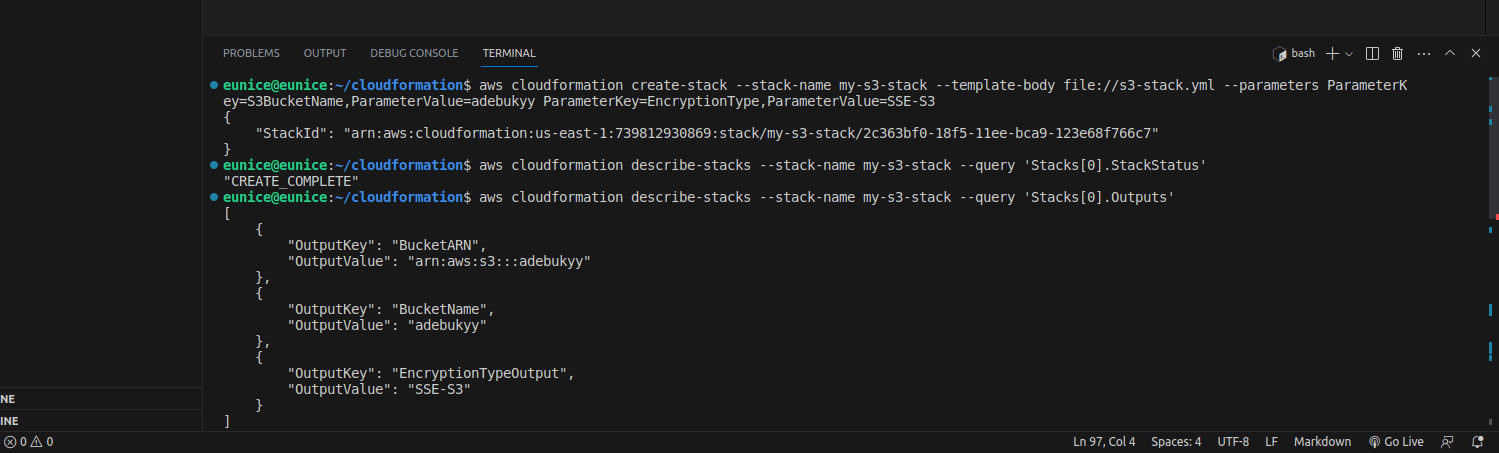The width and height of the screenshot is (1499, 453).
Task: Open notifications bell icon
Action: (x=1477, y=442)
